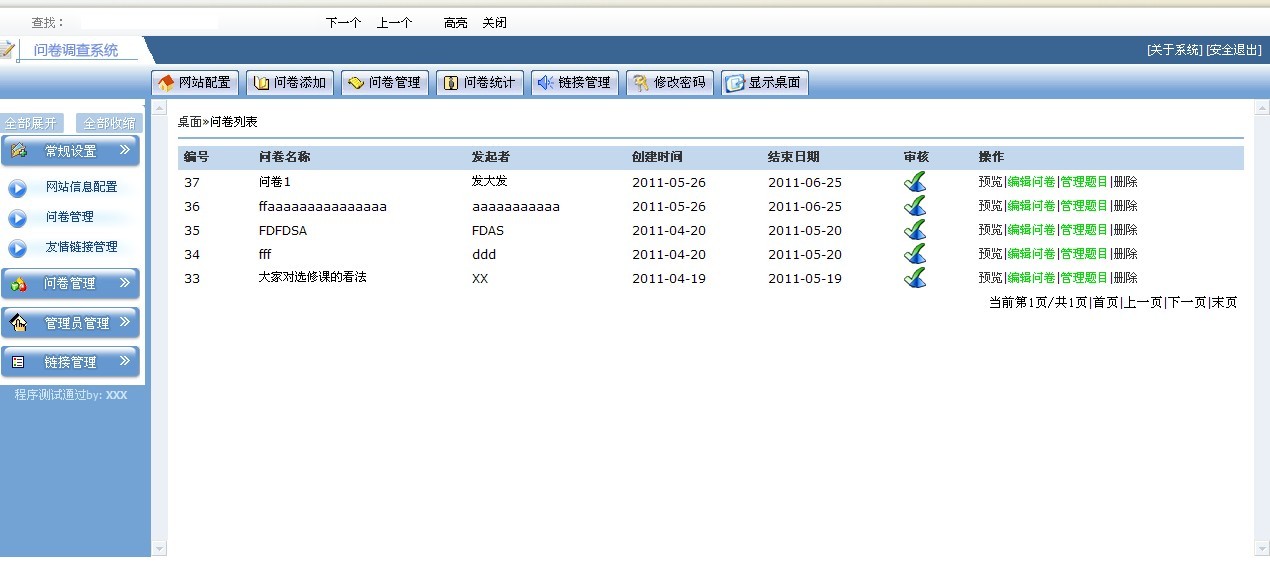Click the audit checkmark for row 33
The image size is (1270, 585).
pos(914,277)
